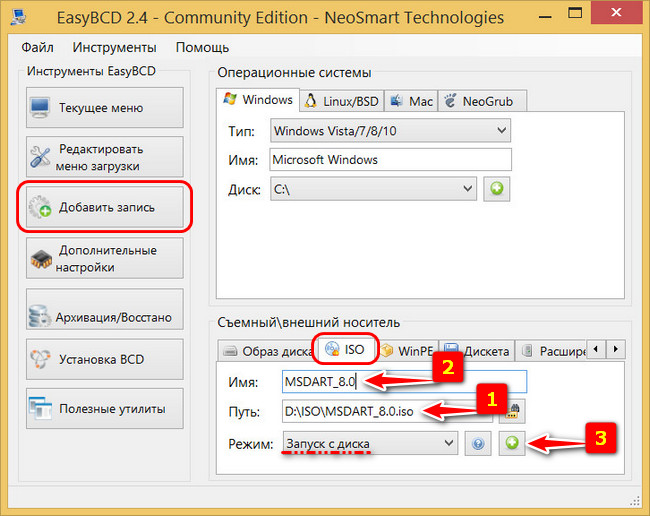Viewport: 650px width, 516px height.
Task: Click the database icon of Архивация/Восстано
Action: 40,317
